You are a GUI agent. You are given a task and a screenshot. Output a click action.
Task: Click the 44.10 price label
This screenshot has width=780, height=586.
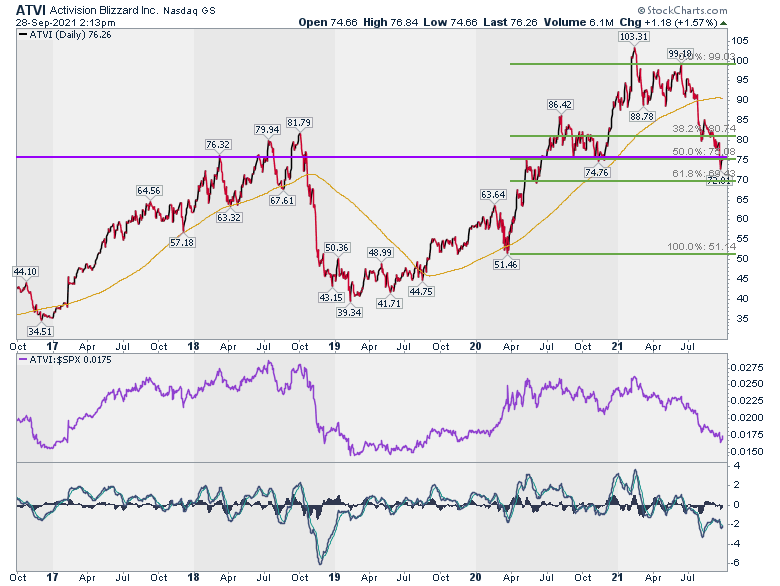coord(25,272)
